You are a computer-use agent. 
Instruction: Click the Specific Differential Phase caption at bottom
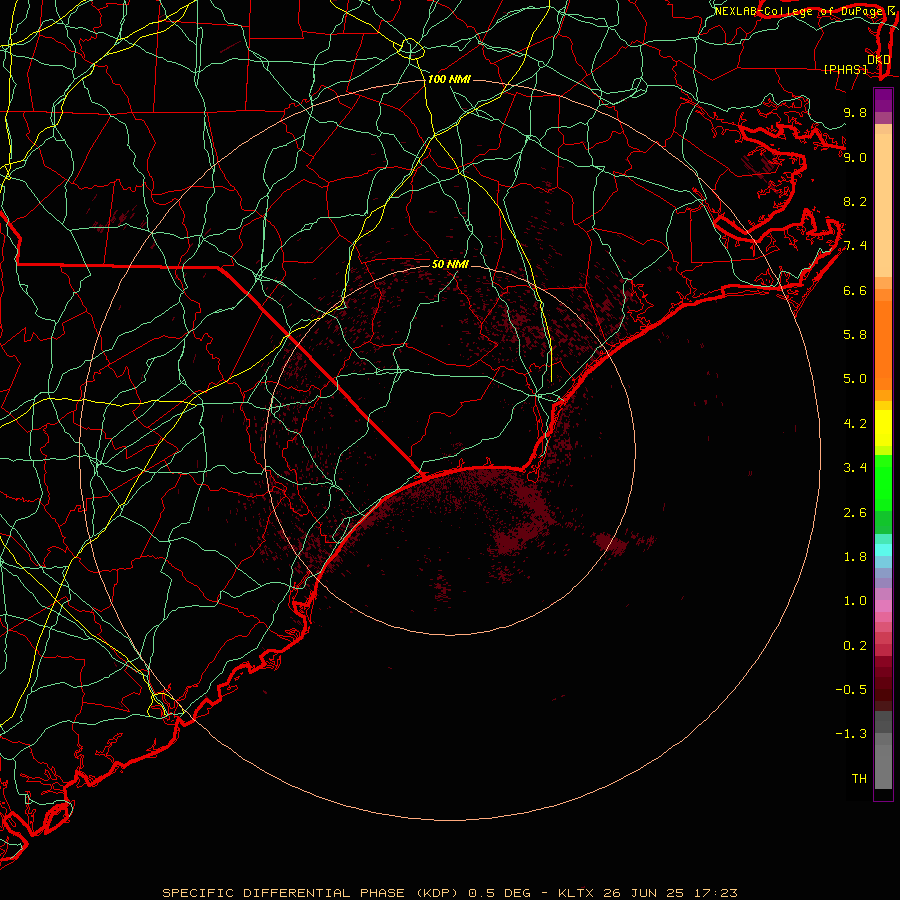tap(450, 893)
